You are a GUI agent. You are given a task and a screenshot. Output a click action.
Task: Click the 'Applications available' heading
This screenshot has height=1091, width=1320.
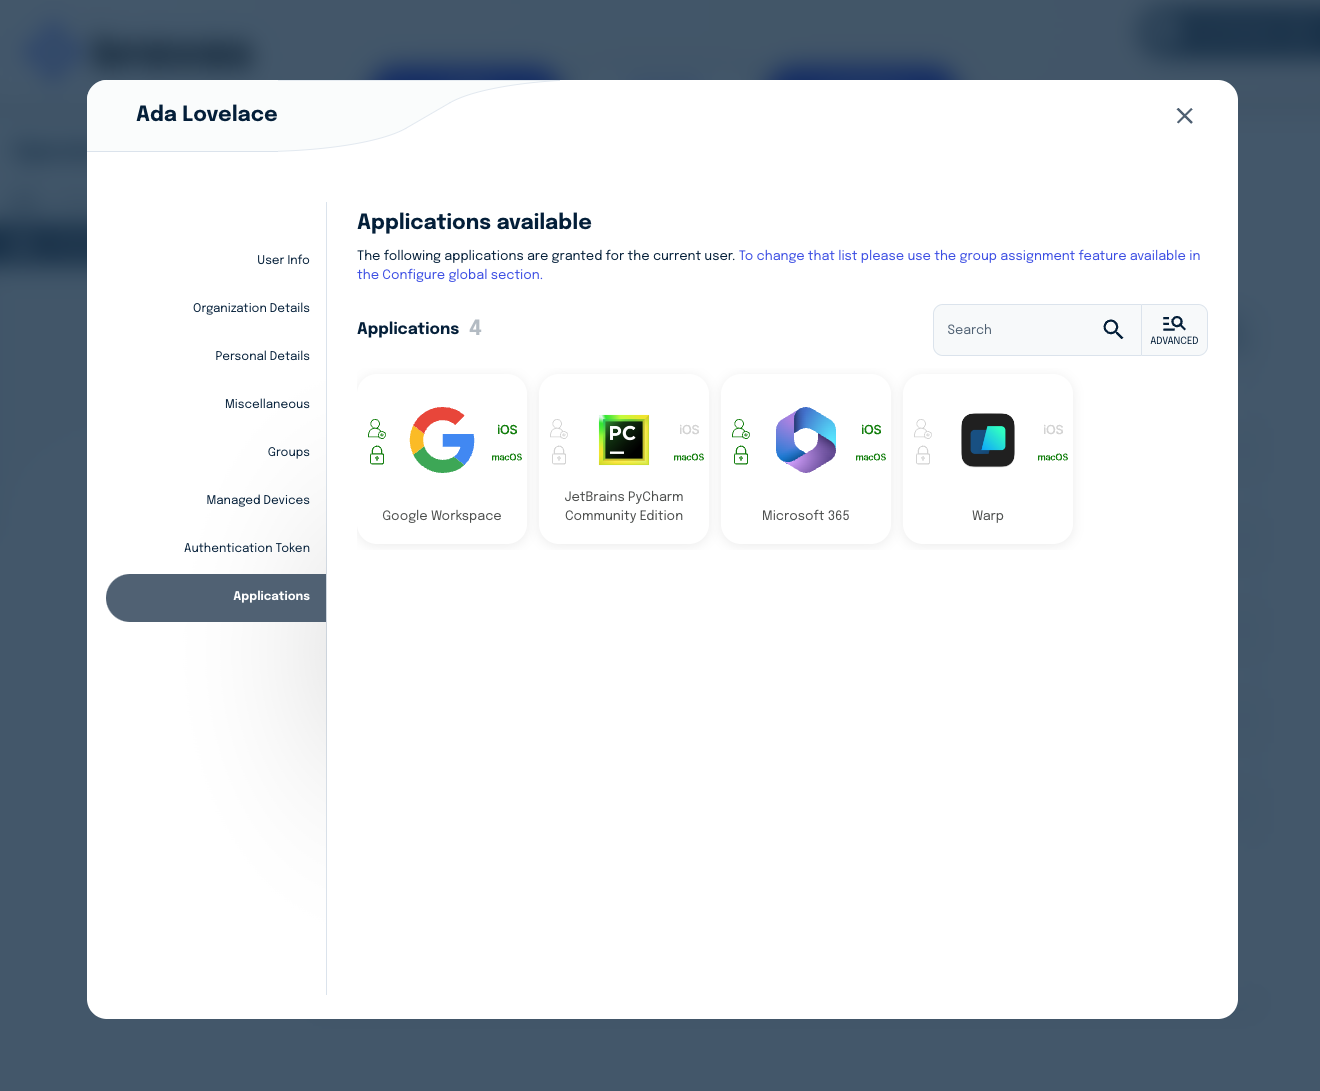[x=474, y=222]
